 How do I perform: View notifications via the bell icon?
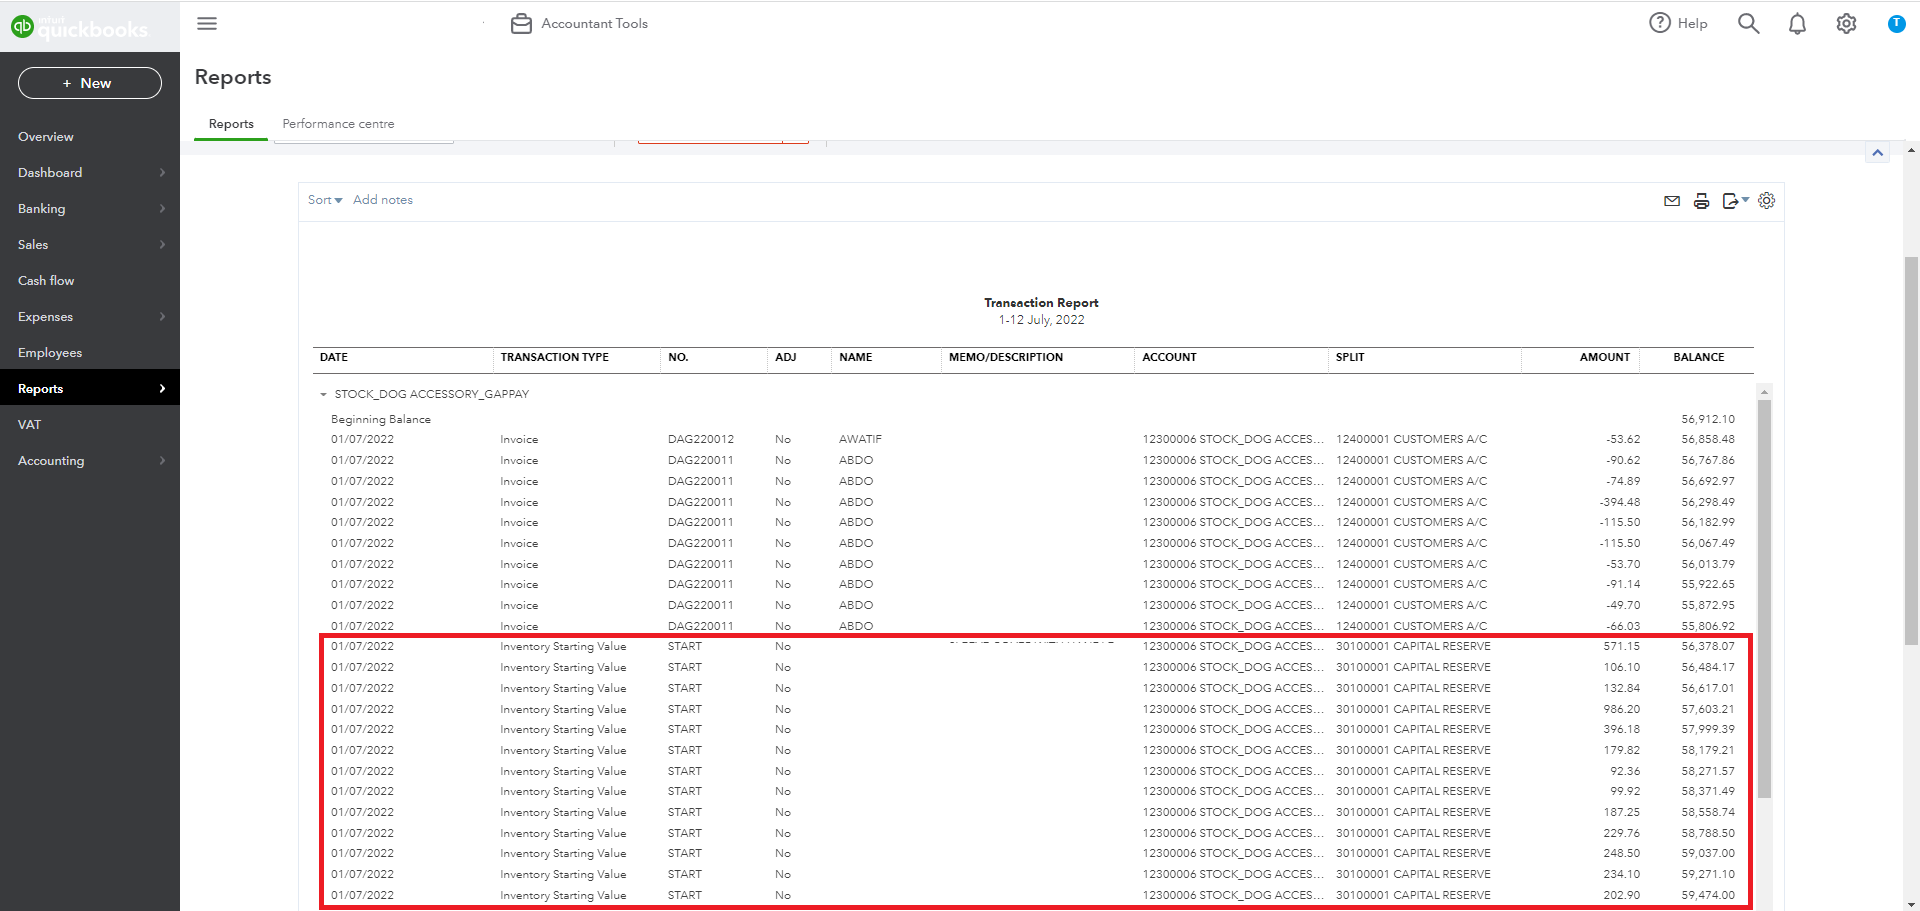tap(1797, 23)
